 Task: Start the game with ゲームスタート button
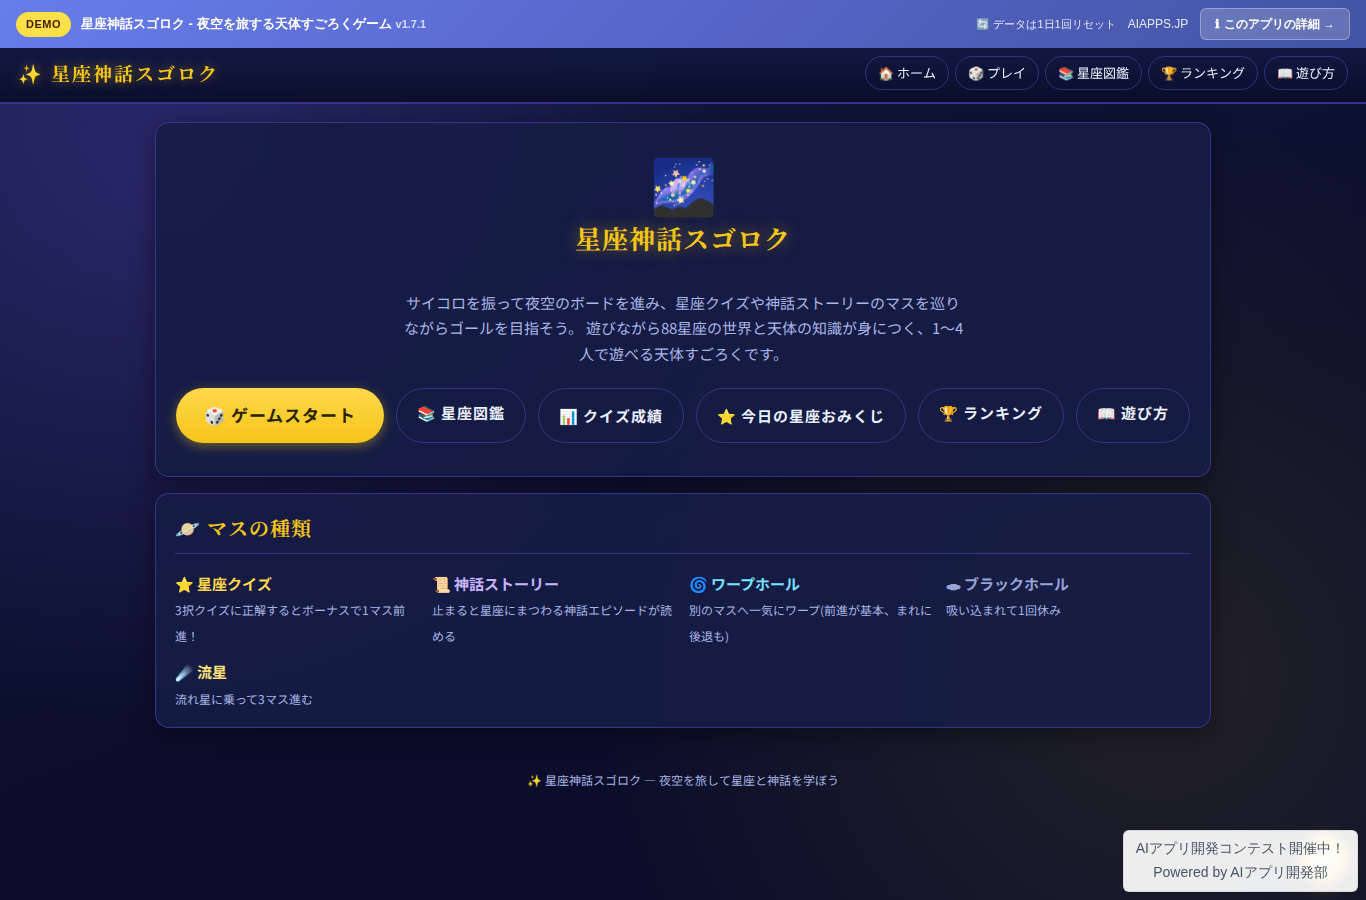(280, 415)
